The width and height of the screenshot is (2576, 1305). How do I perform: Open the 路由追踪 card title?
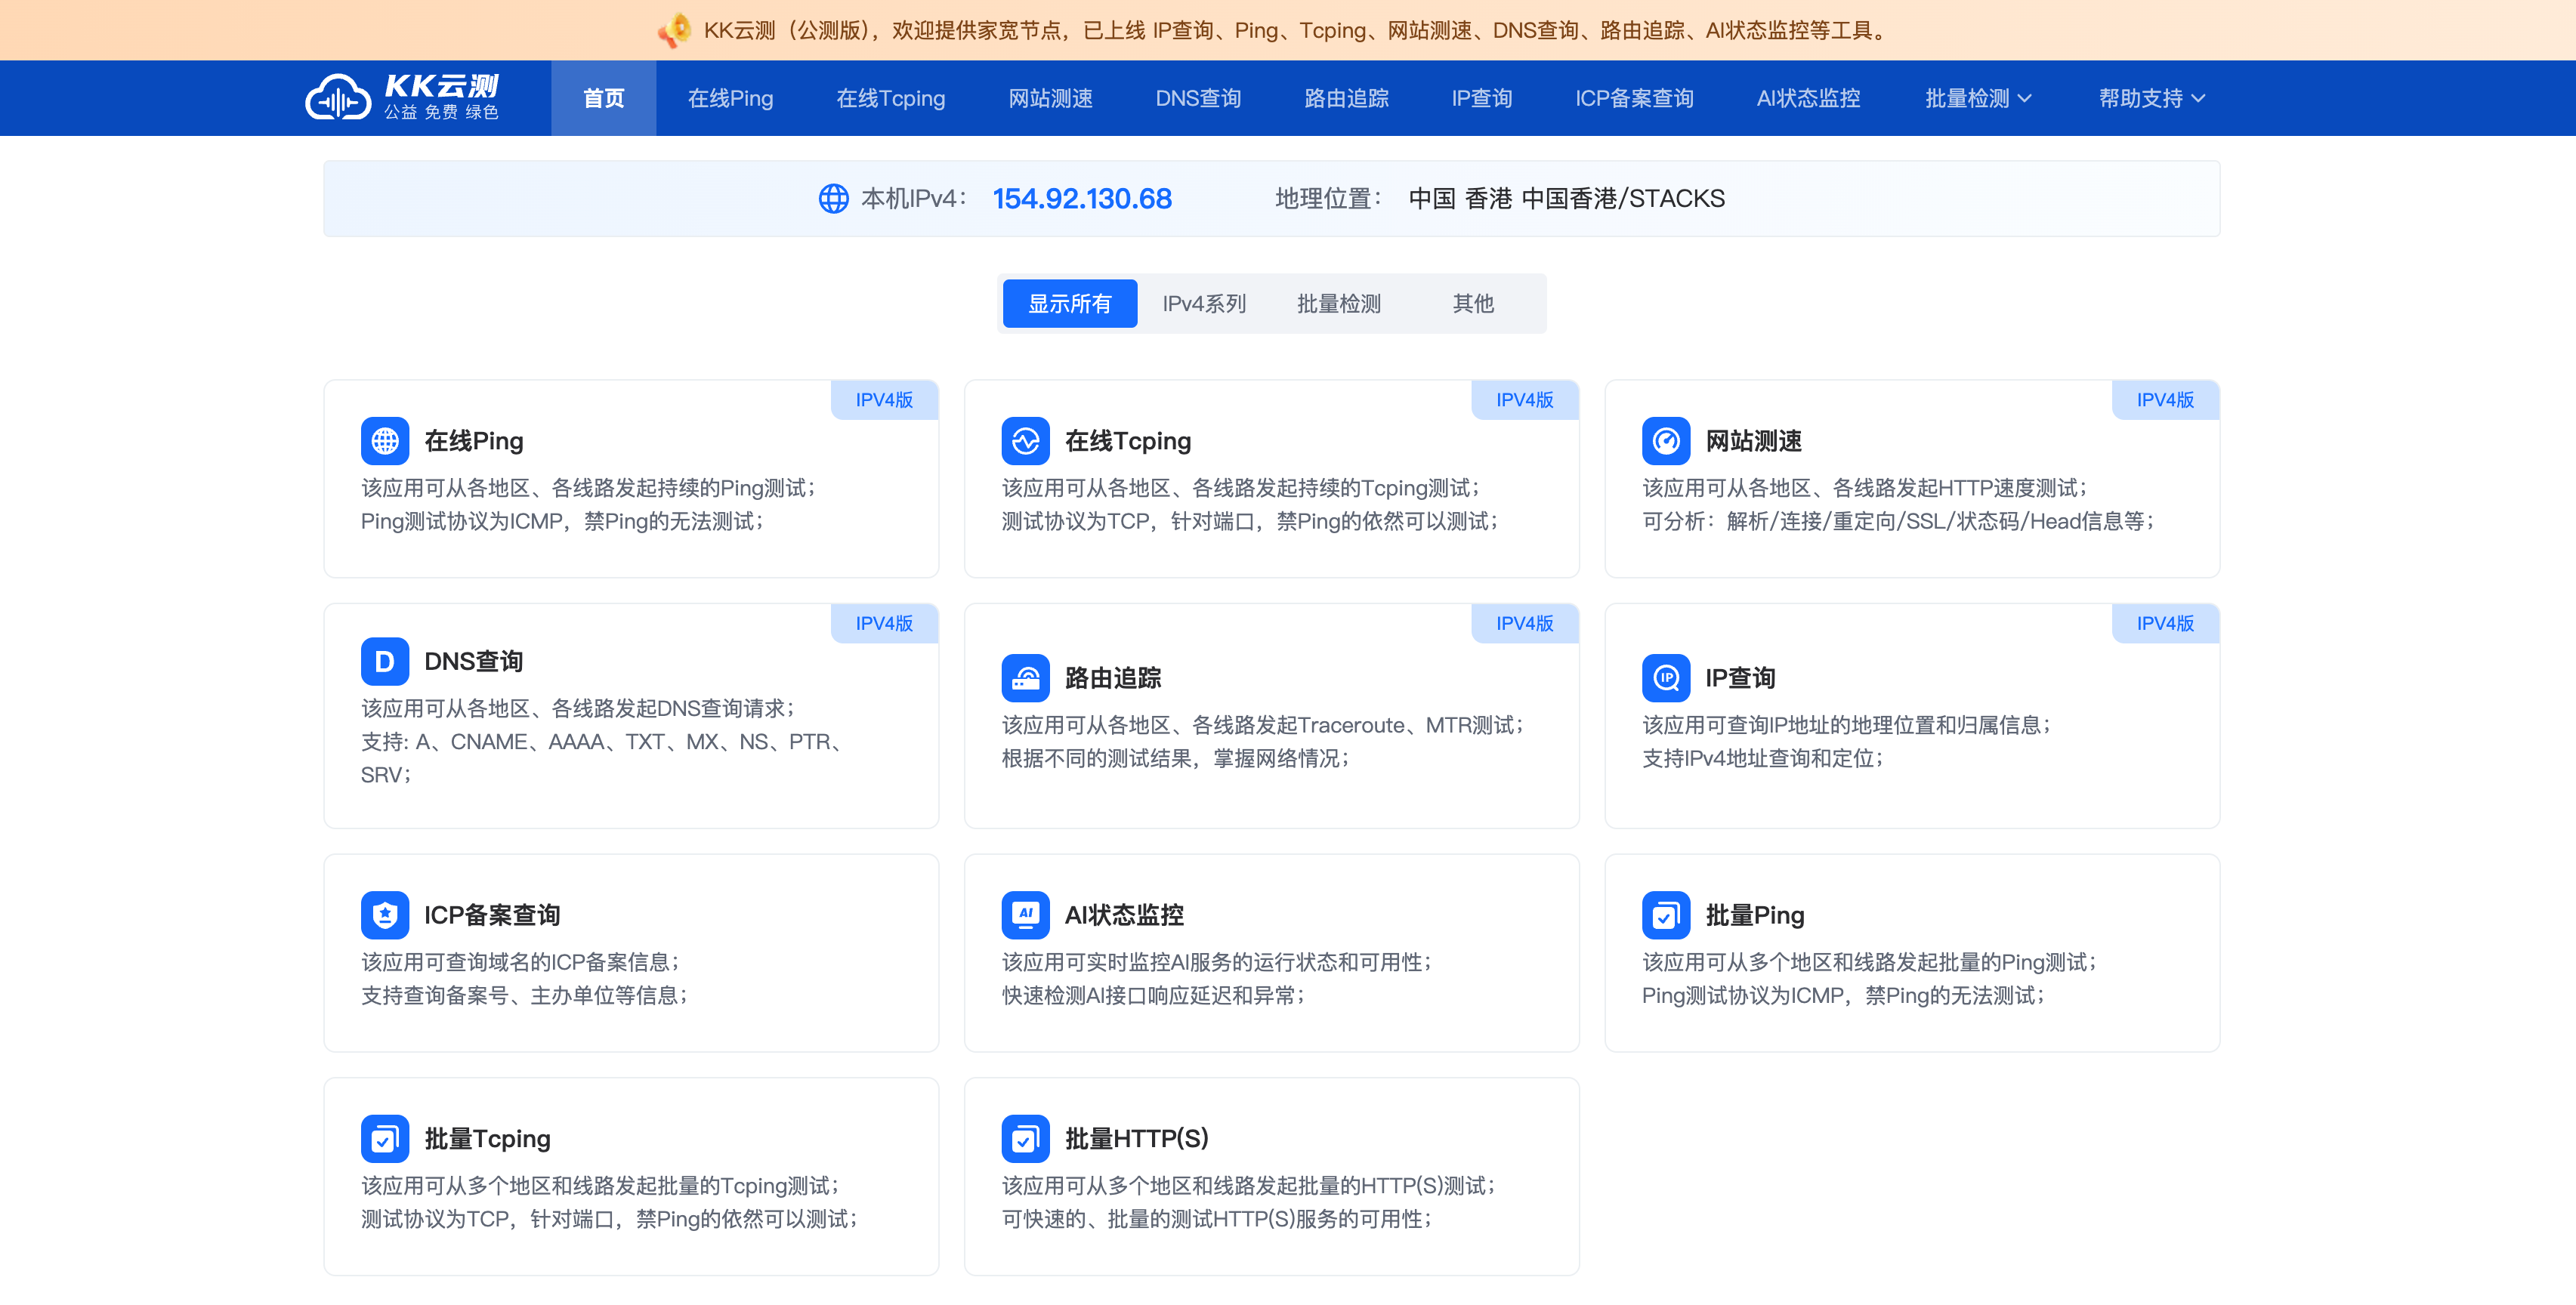[1113, 678]
